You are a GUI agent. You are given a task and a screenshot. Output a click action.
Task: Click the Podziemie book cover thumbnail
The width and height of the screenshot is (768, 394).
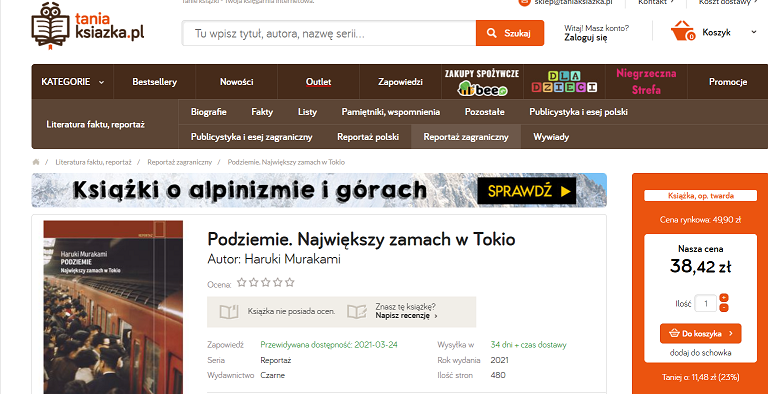(x=113, y=307)
